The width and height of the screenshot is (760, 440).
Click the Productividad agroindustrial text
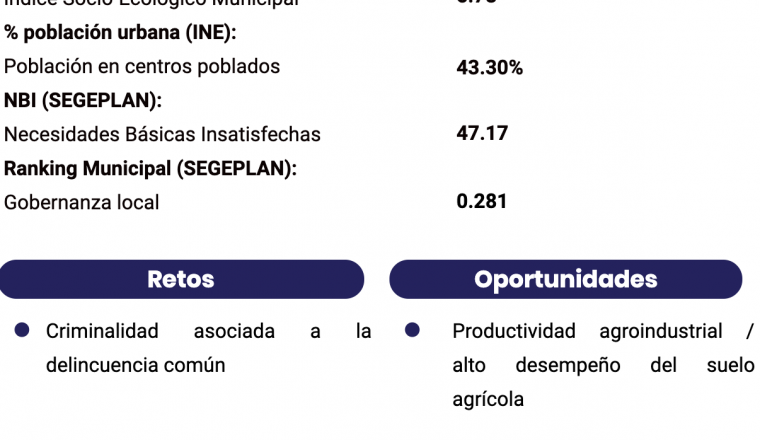[587, 331]
